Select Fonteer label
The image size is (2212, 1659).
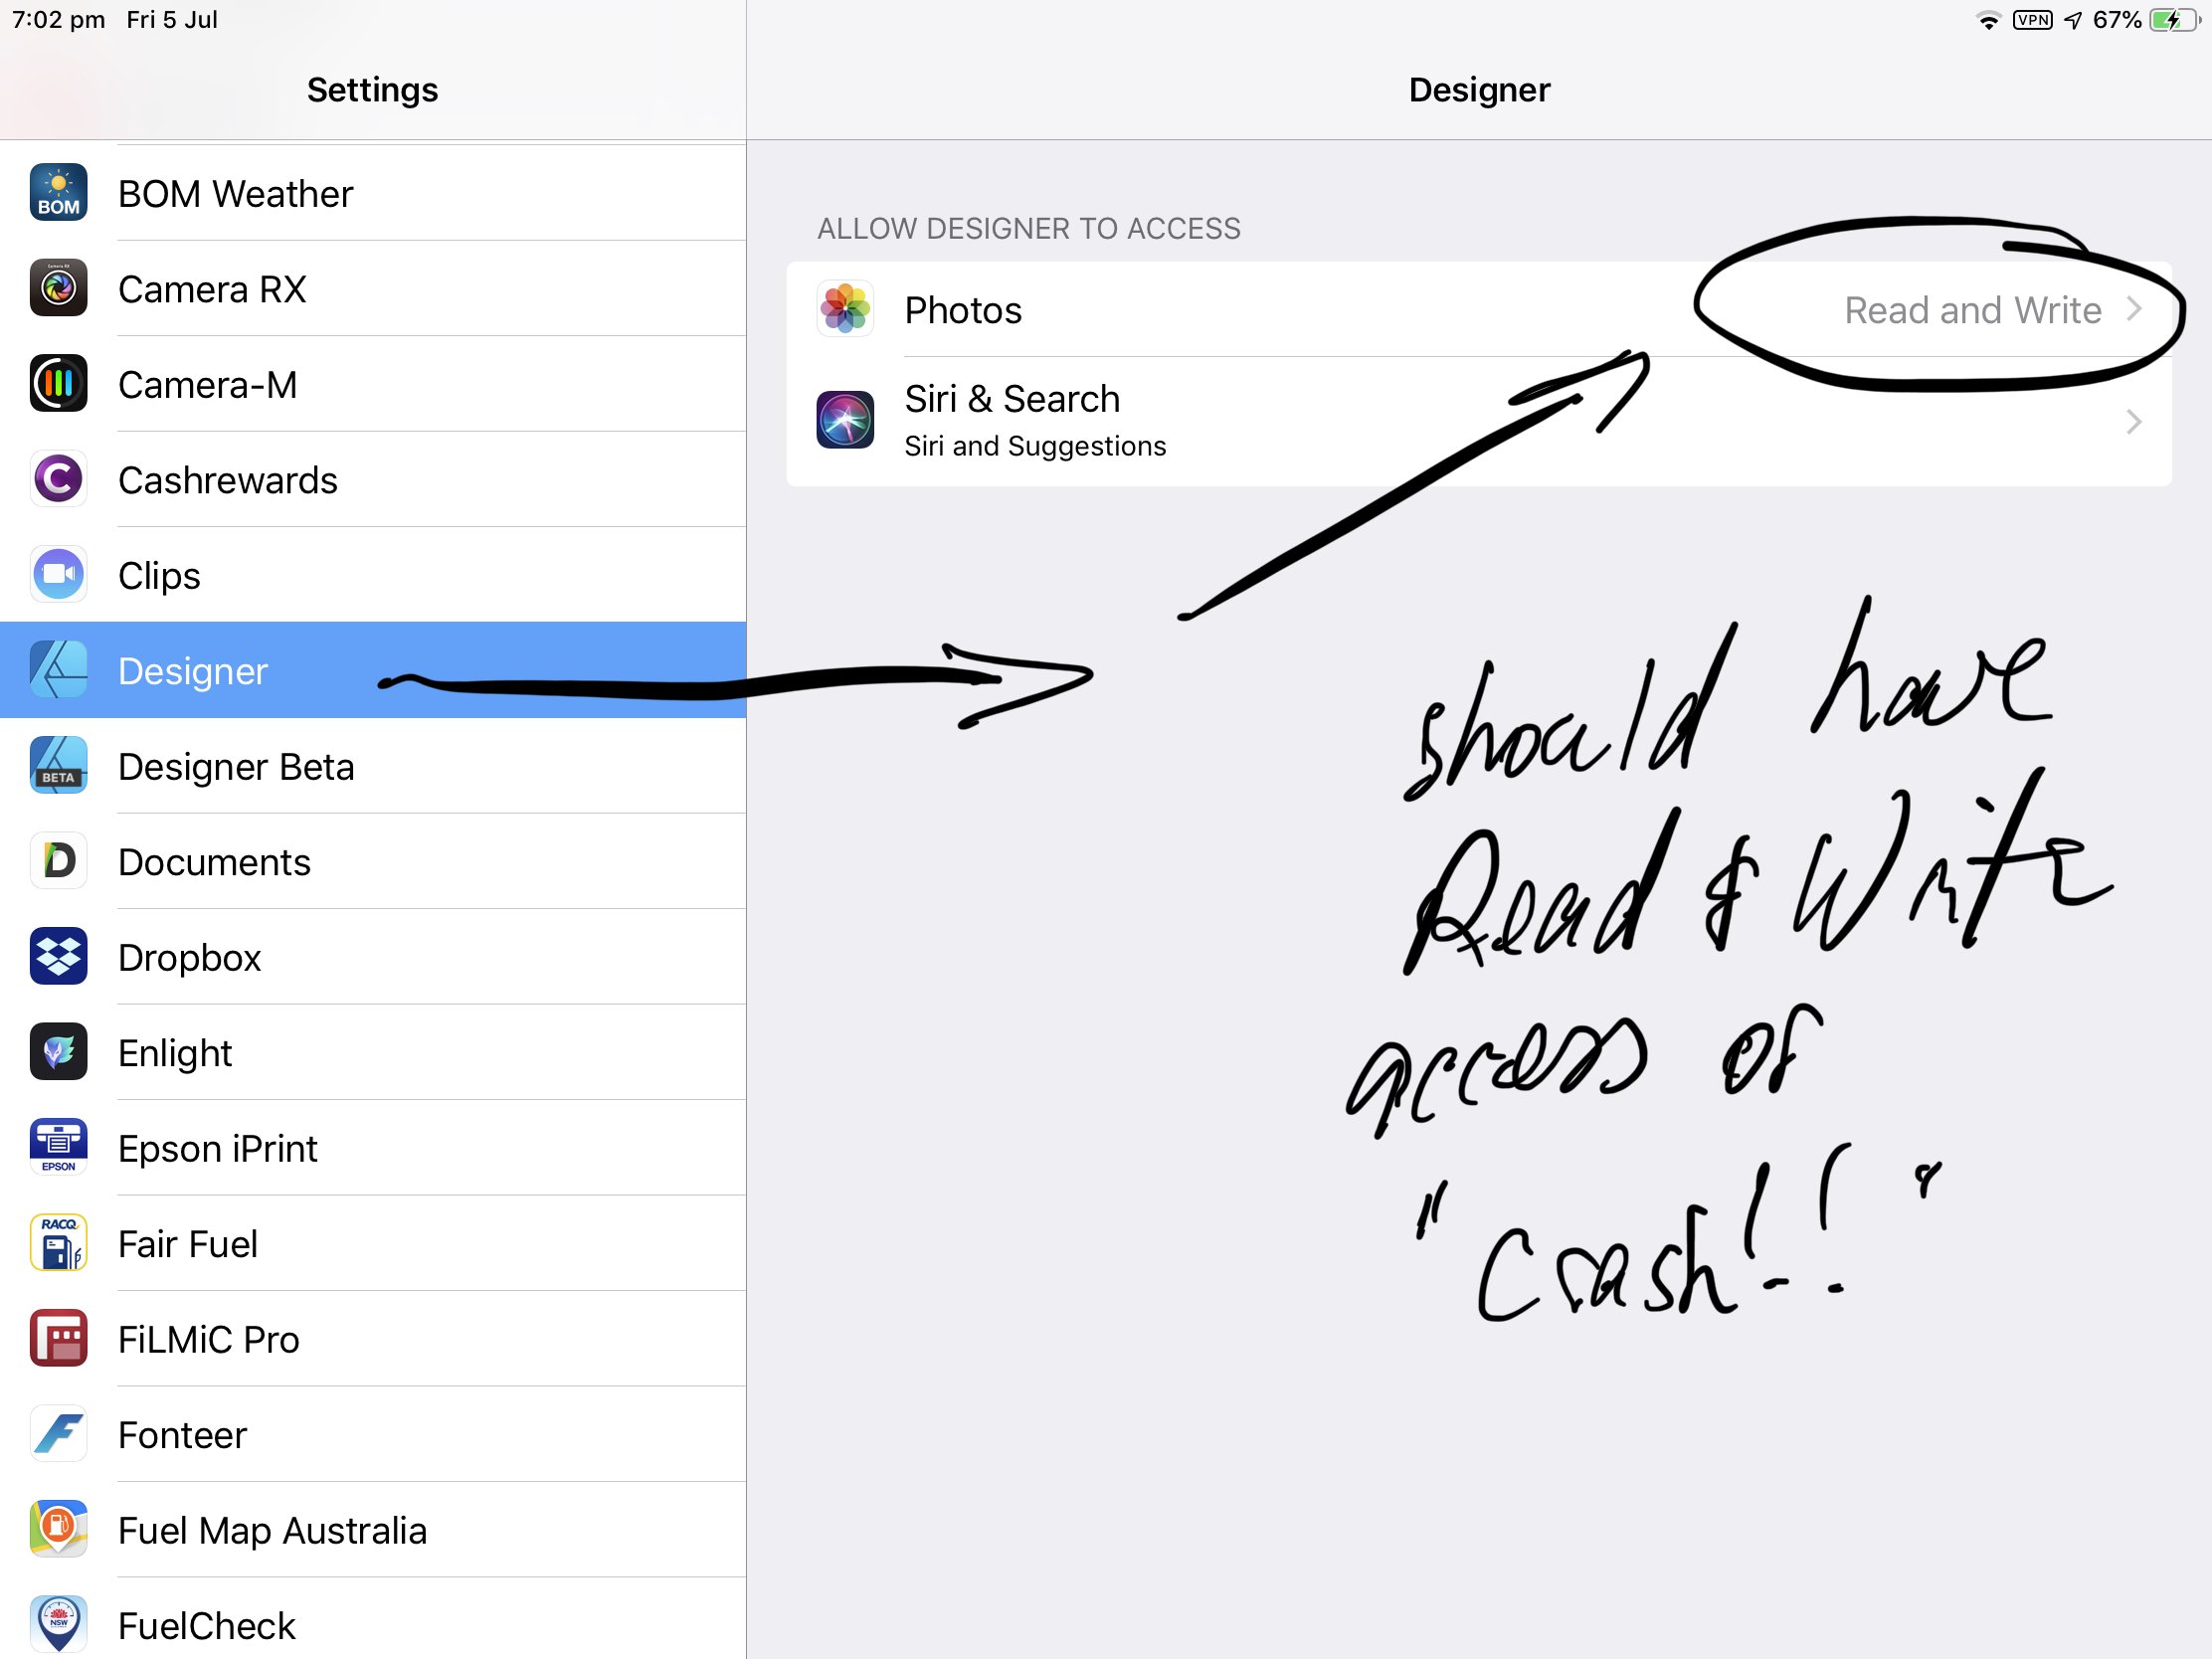[182, 1435]
